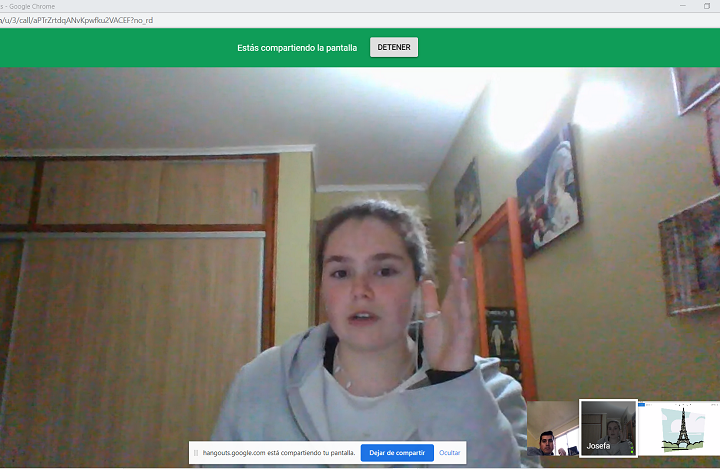Click the "hangouts.google.com está compartiendo tu pantalla." message

pos(279,453)
